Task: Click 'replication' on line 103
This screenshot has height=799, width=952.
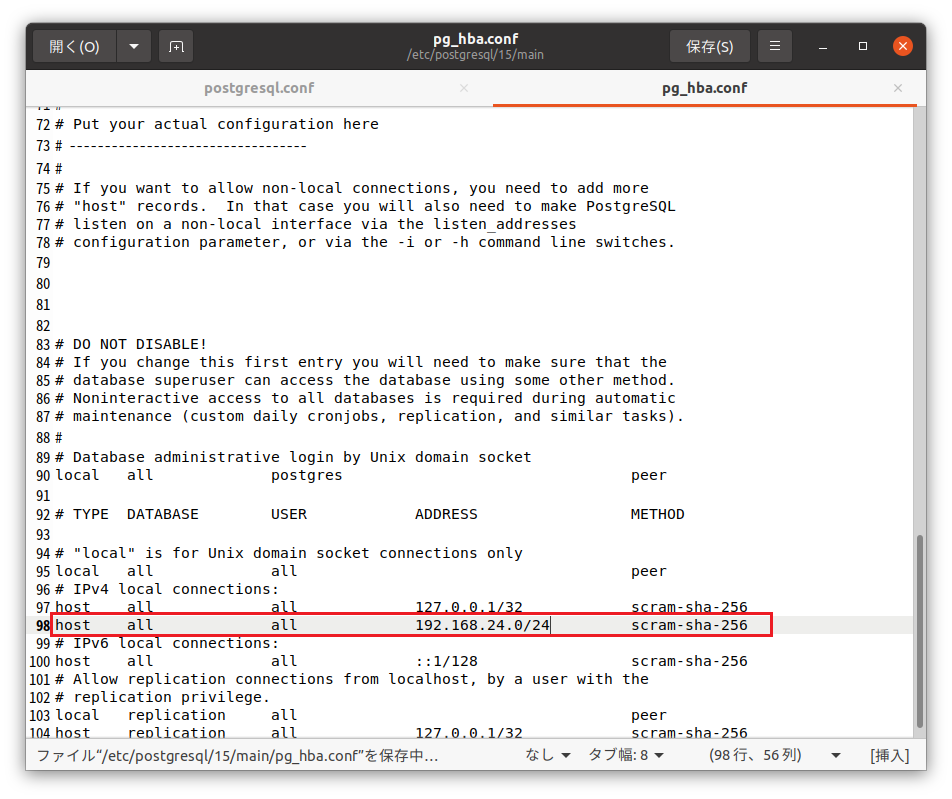Action: click(x=176, y=715)
